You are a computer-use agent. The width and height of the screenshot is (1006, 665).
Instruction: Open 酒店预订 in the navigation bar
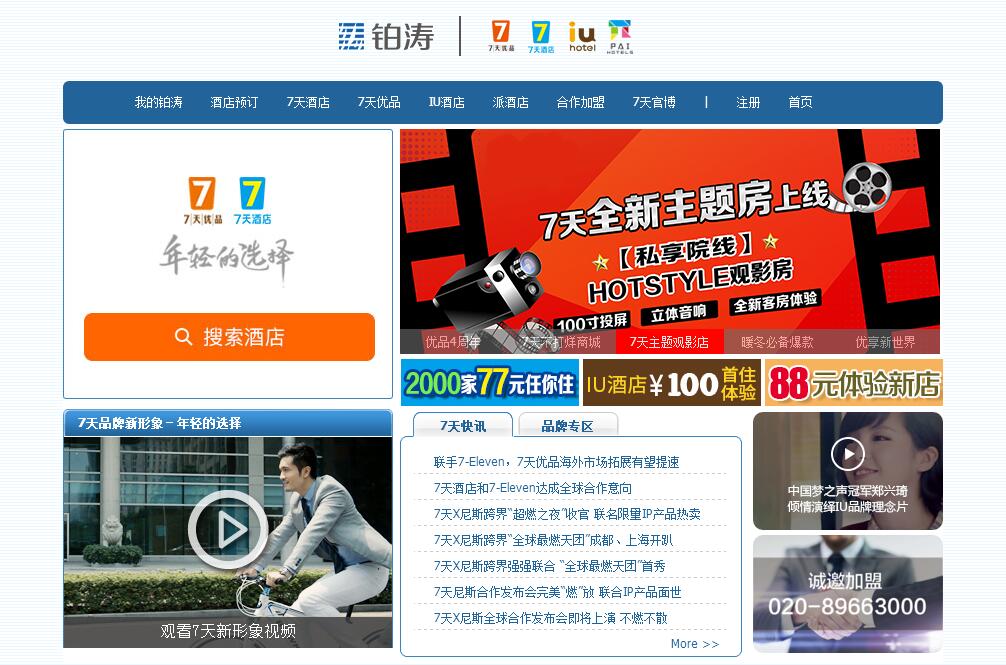click(234, 103)
